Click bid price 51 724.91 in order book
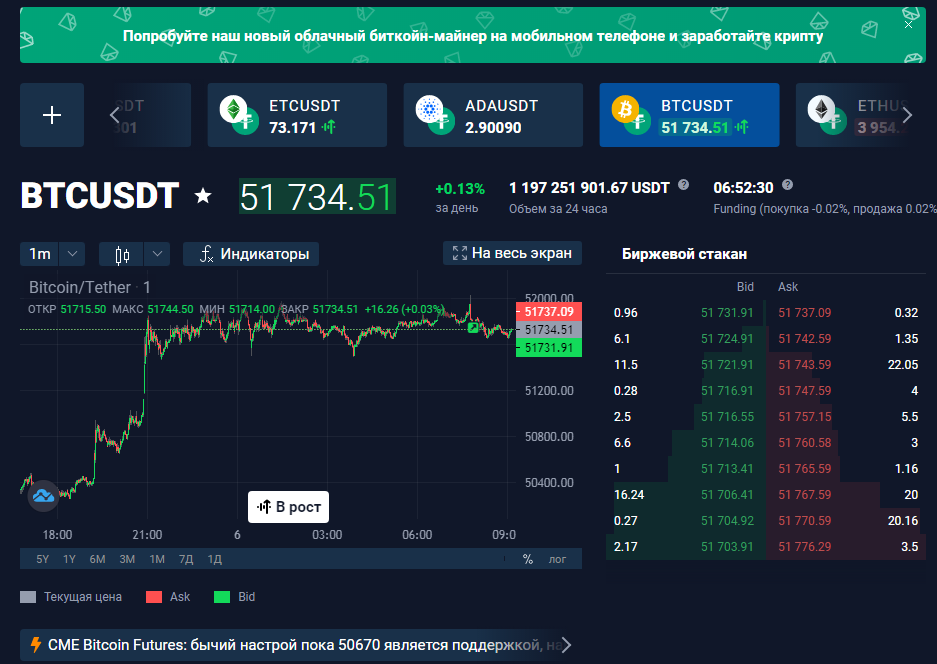 [727, 338]
